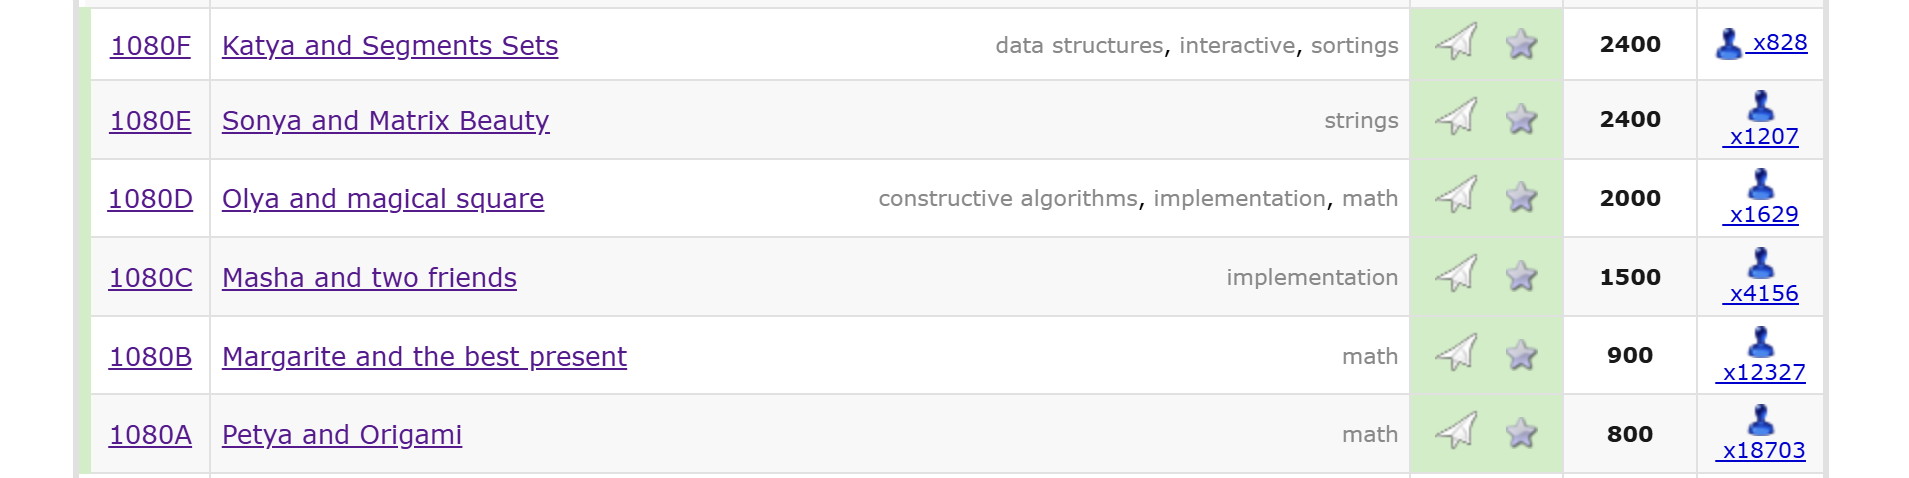
Task: Open problem link 1080F
Action: click(x=150, y=46)
